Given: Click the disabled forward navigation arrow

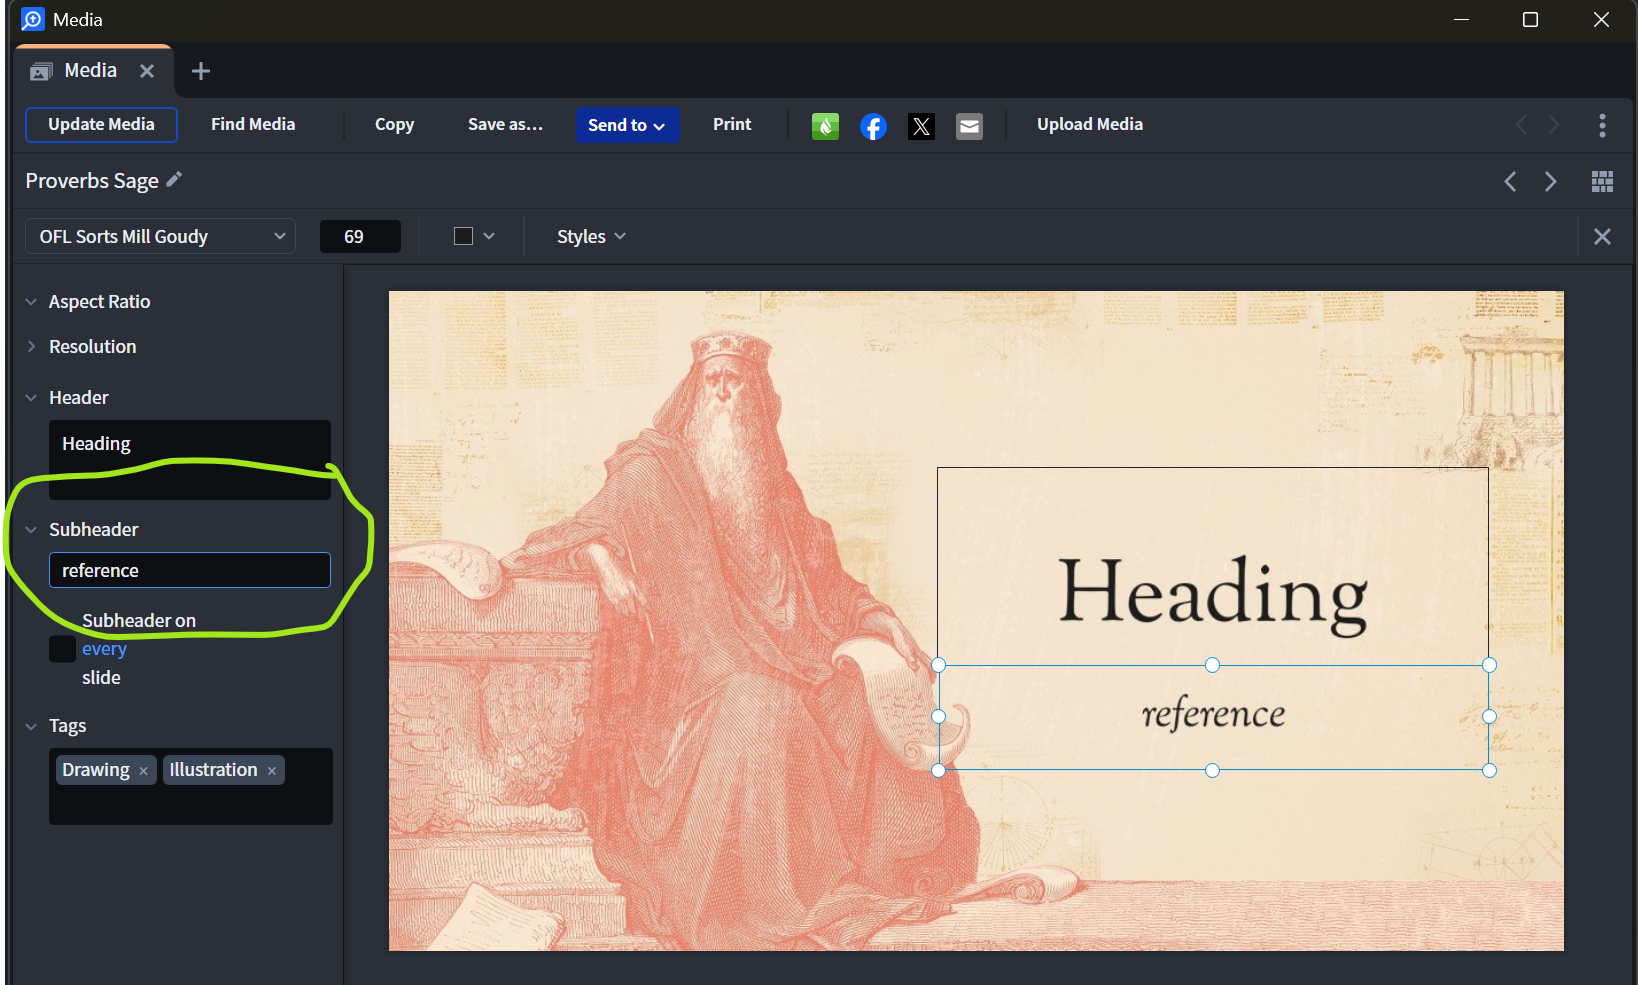Looking at the screenshot, I should [x=1554, y=125].
